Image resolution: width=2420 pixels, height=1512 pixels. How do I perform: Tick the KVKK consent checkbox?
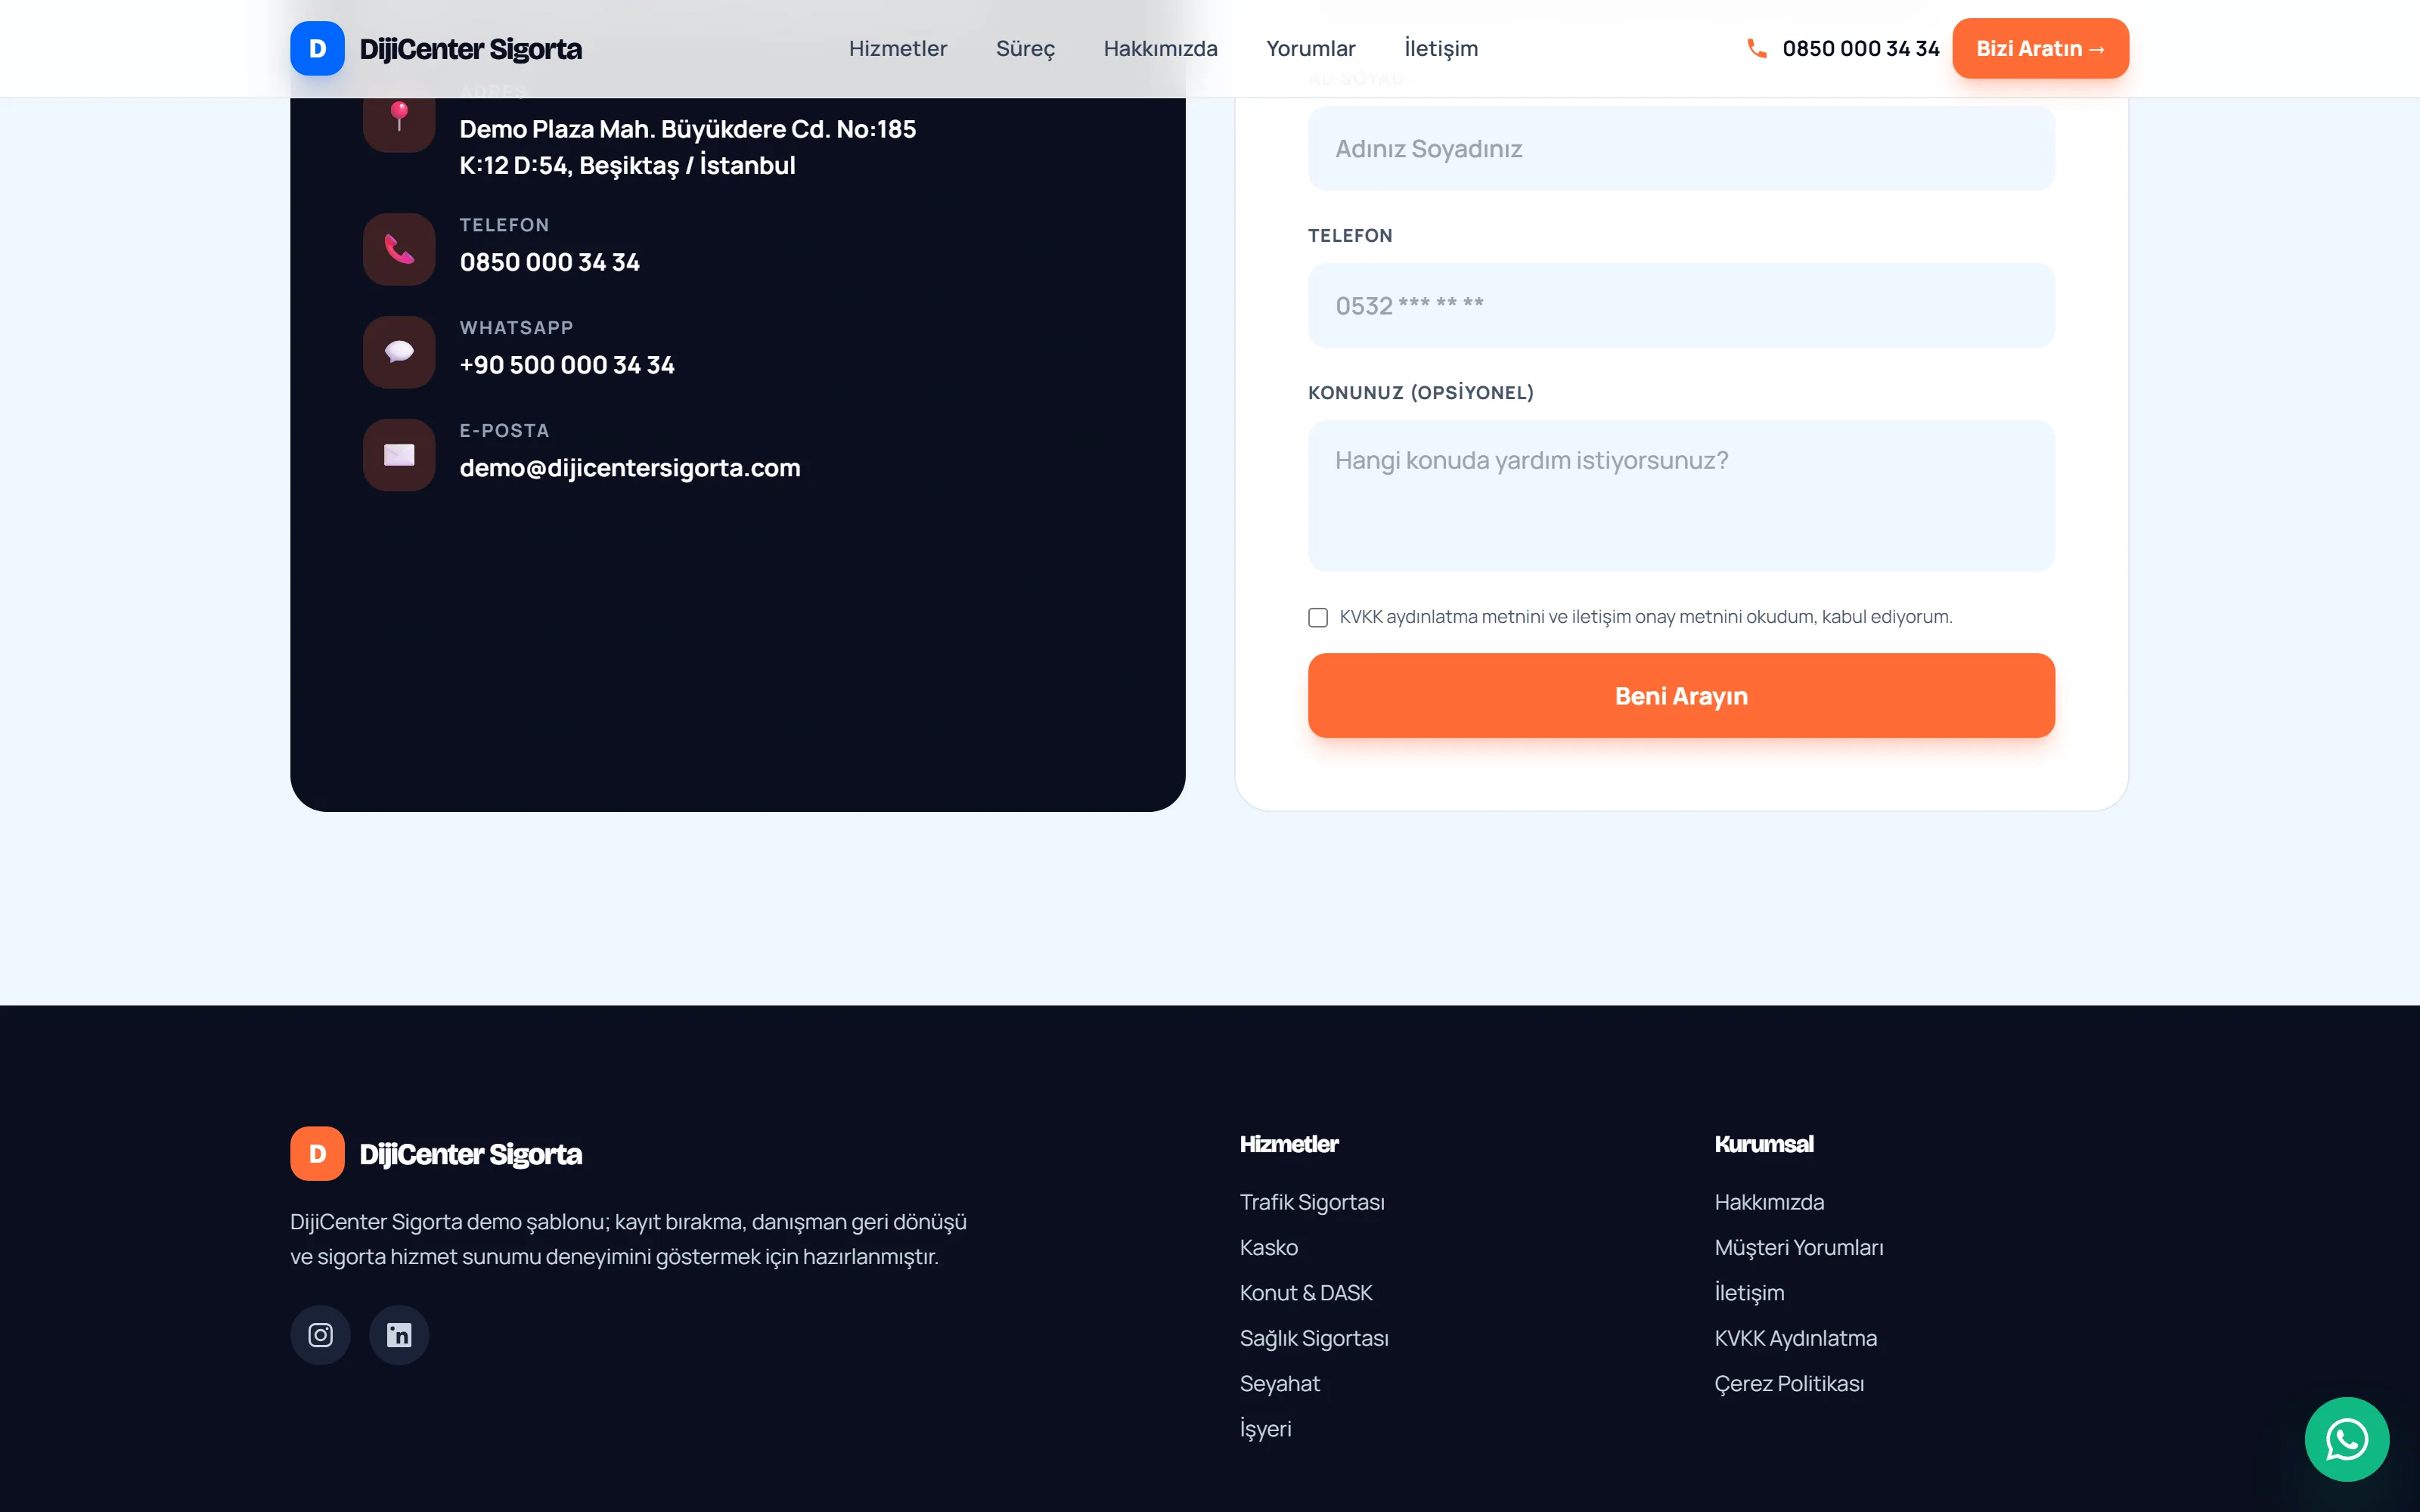point(1318,617)
